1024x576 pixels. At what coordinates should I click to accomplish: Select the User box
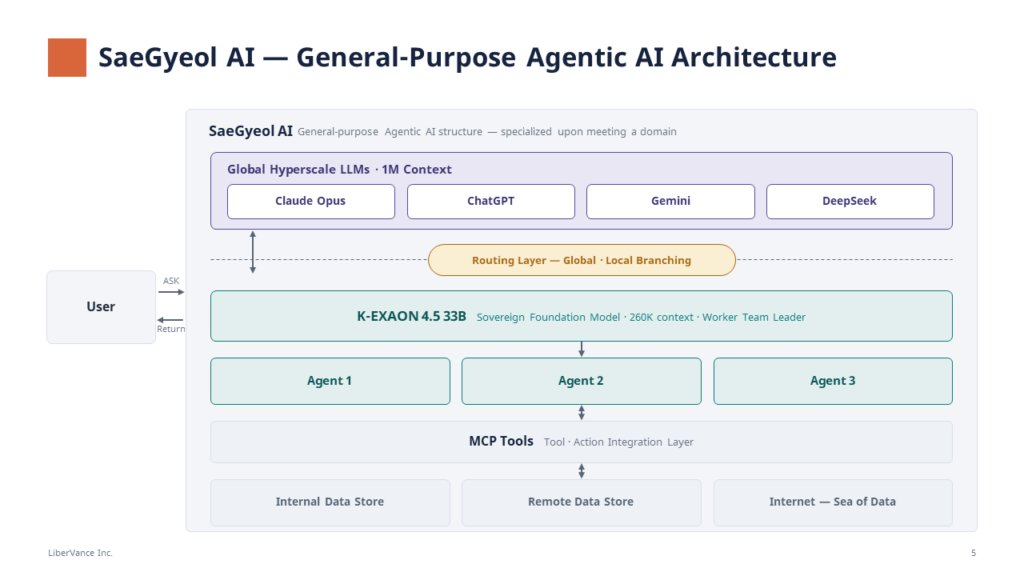point(101,307)
